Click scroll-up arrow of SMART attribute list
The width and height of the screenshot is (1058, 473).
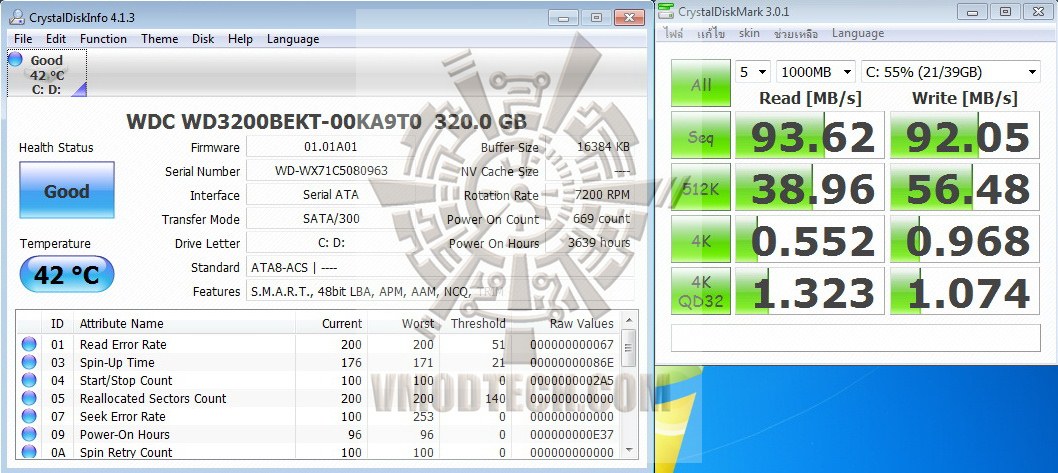629,320
